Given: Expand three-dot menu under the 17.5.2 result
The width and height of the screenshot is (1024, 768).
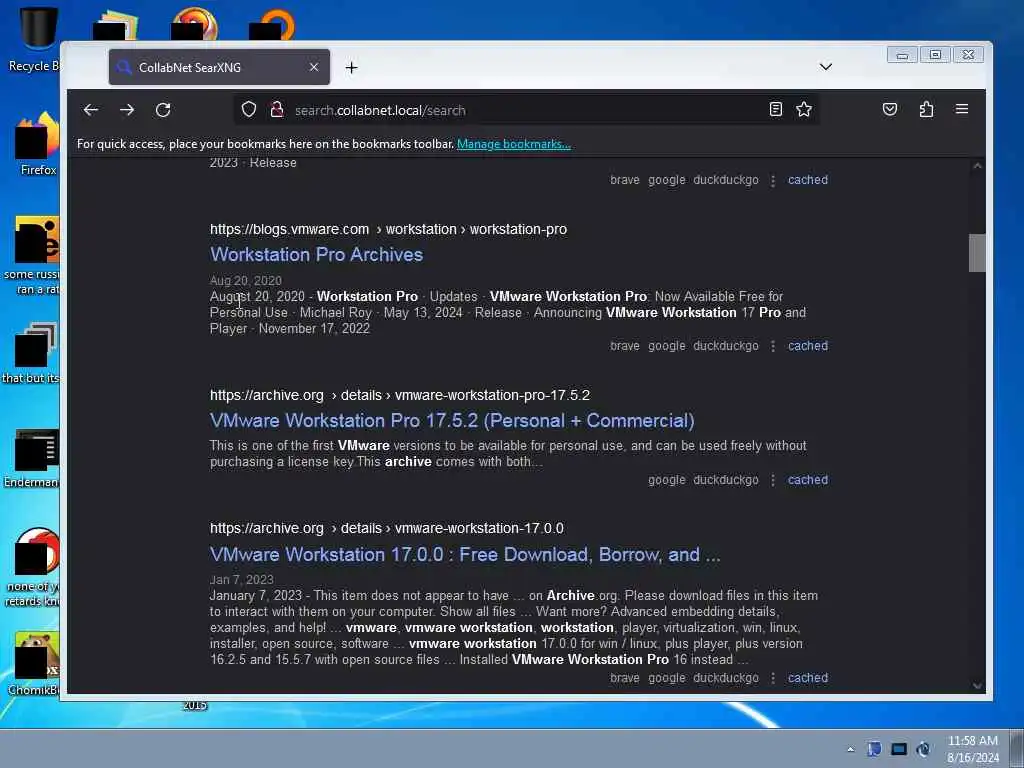Looking at the screenshot, I should coord(773,480).
